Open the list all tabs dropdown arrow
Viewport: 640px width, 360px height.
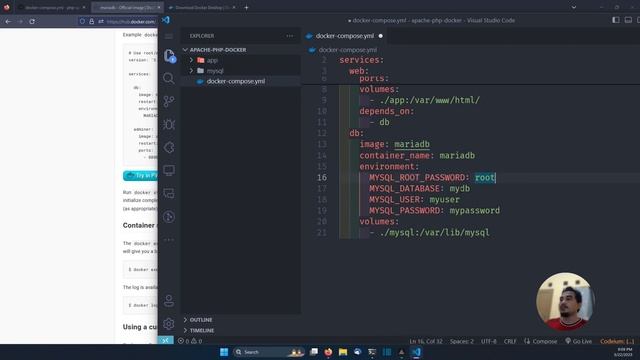coord(574,7)
